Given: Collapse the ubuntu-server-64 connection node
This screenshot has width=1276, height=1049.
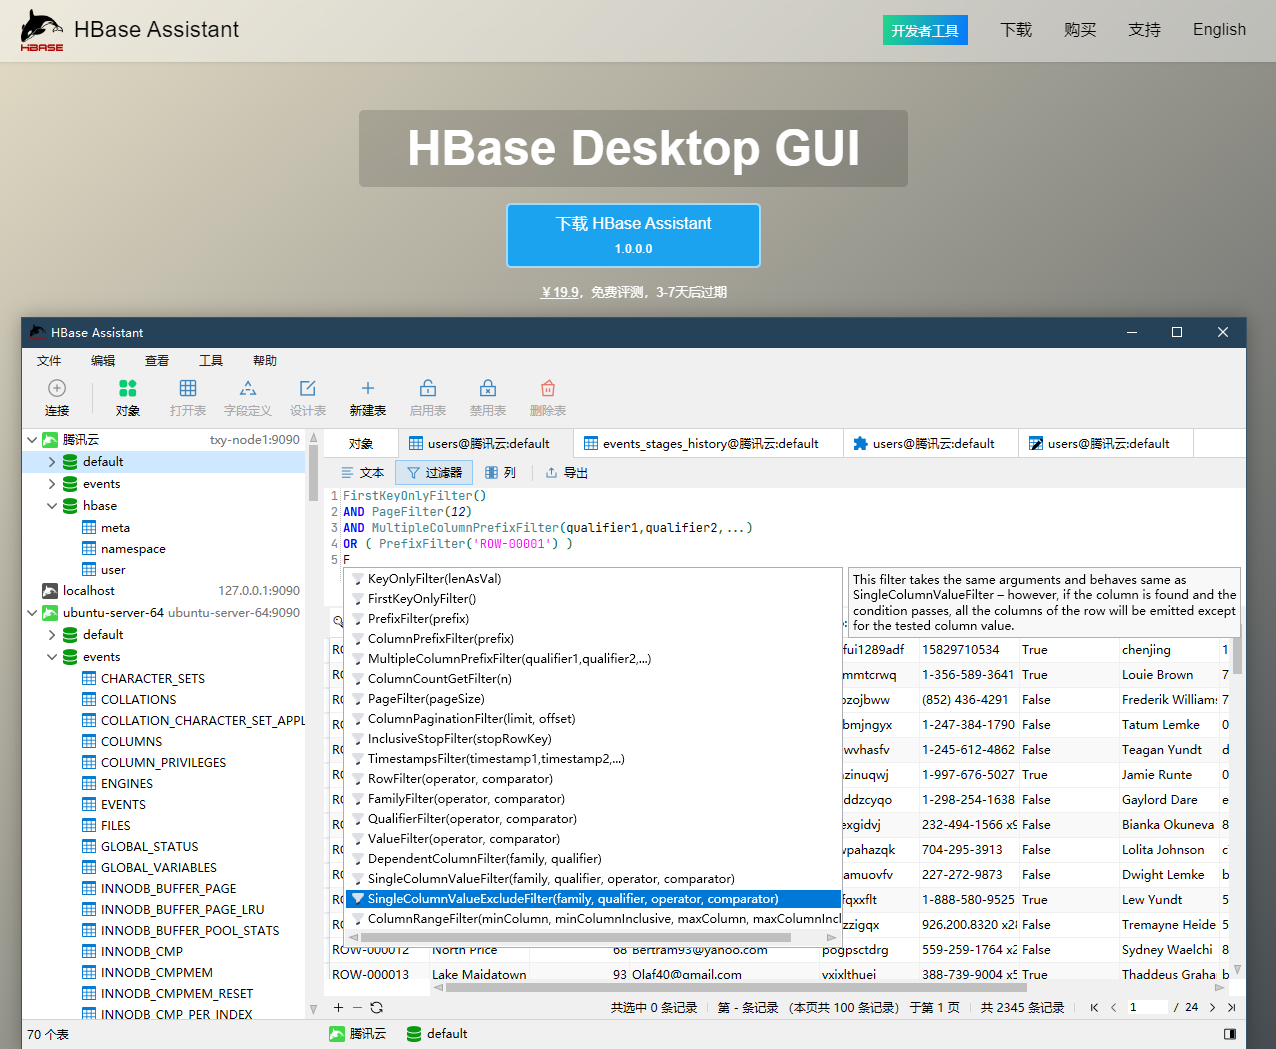Looking at the screenshot, I should [x=32, y=613].
